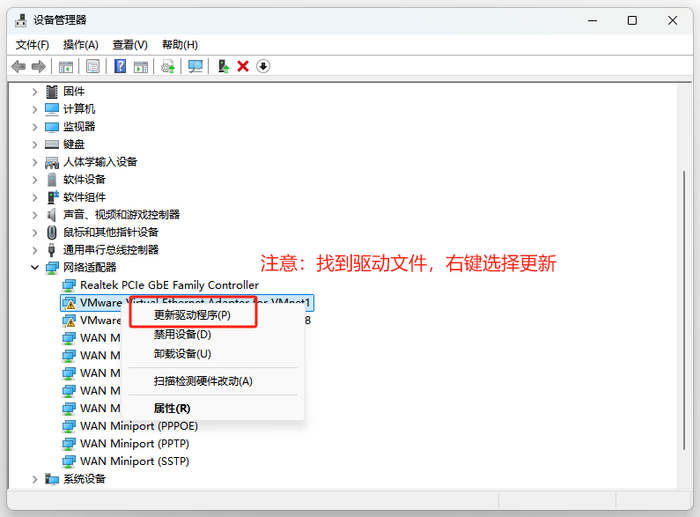The width and height of the screenshot is (700, 517).
Task: Expand the 软件设备 category
Action: coord(34,180)
